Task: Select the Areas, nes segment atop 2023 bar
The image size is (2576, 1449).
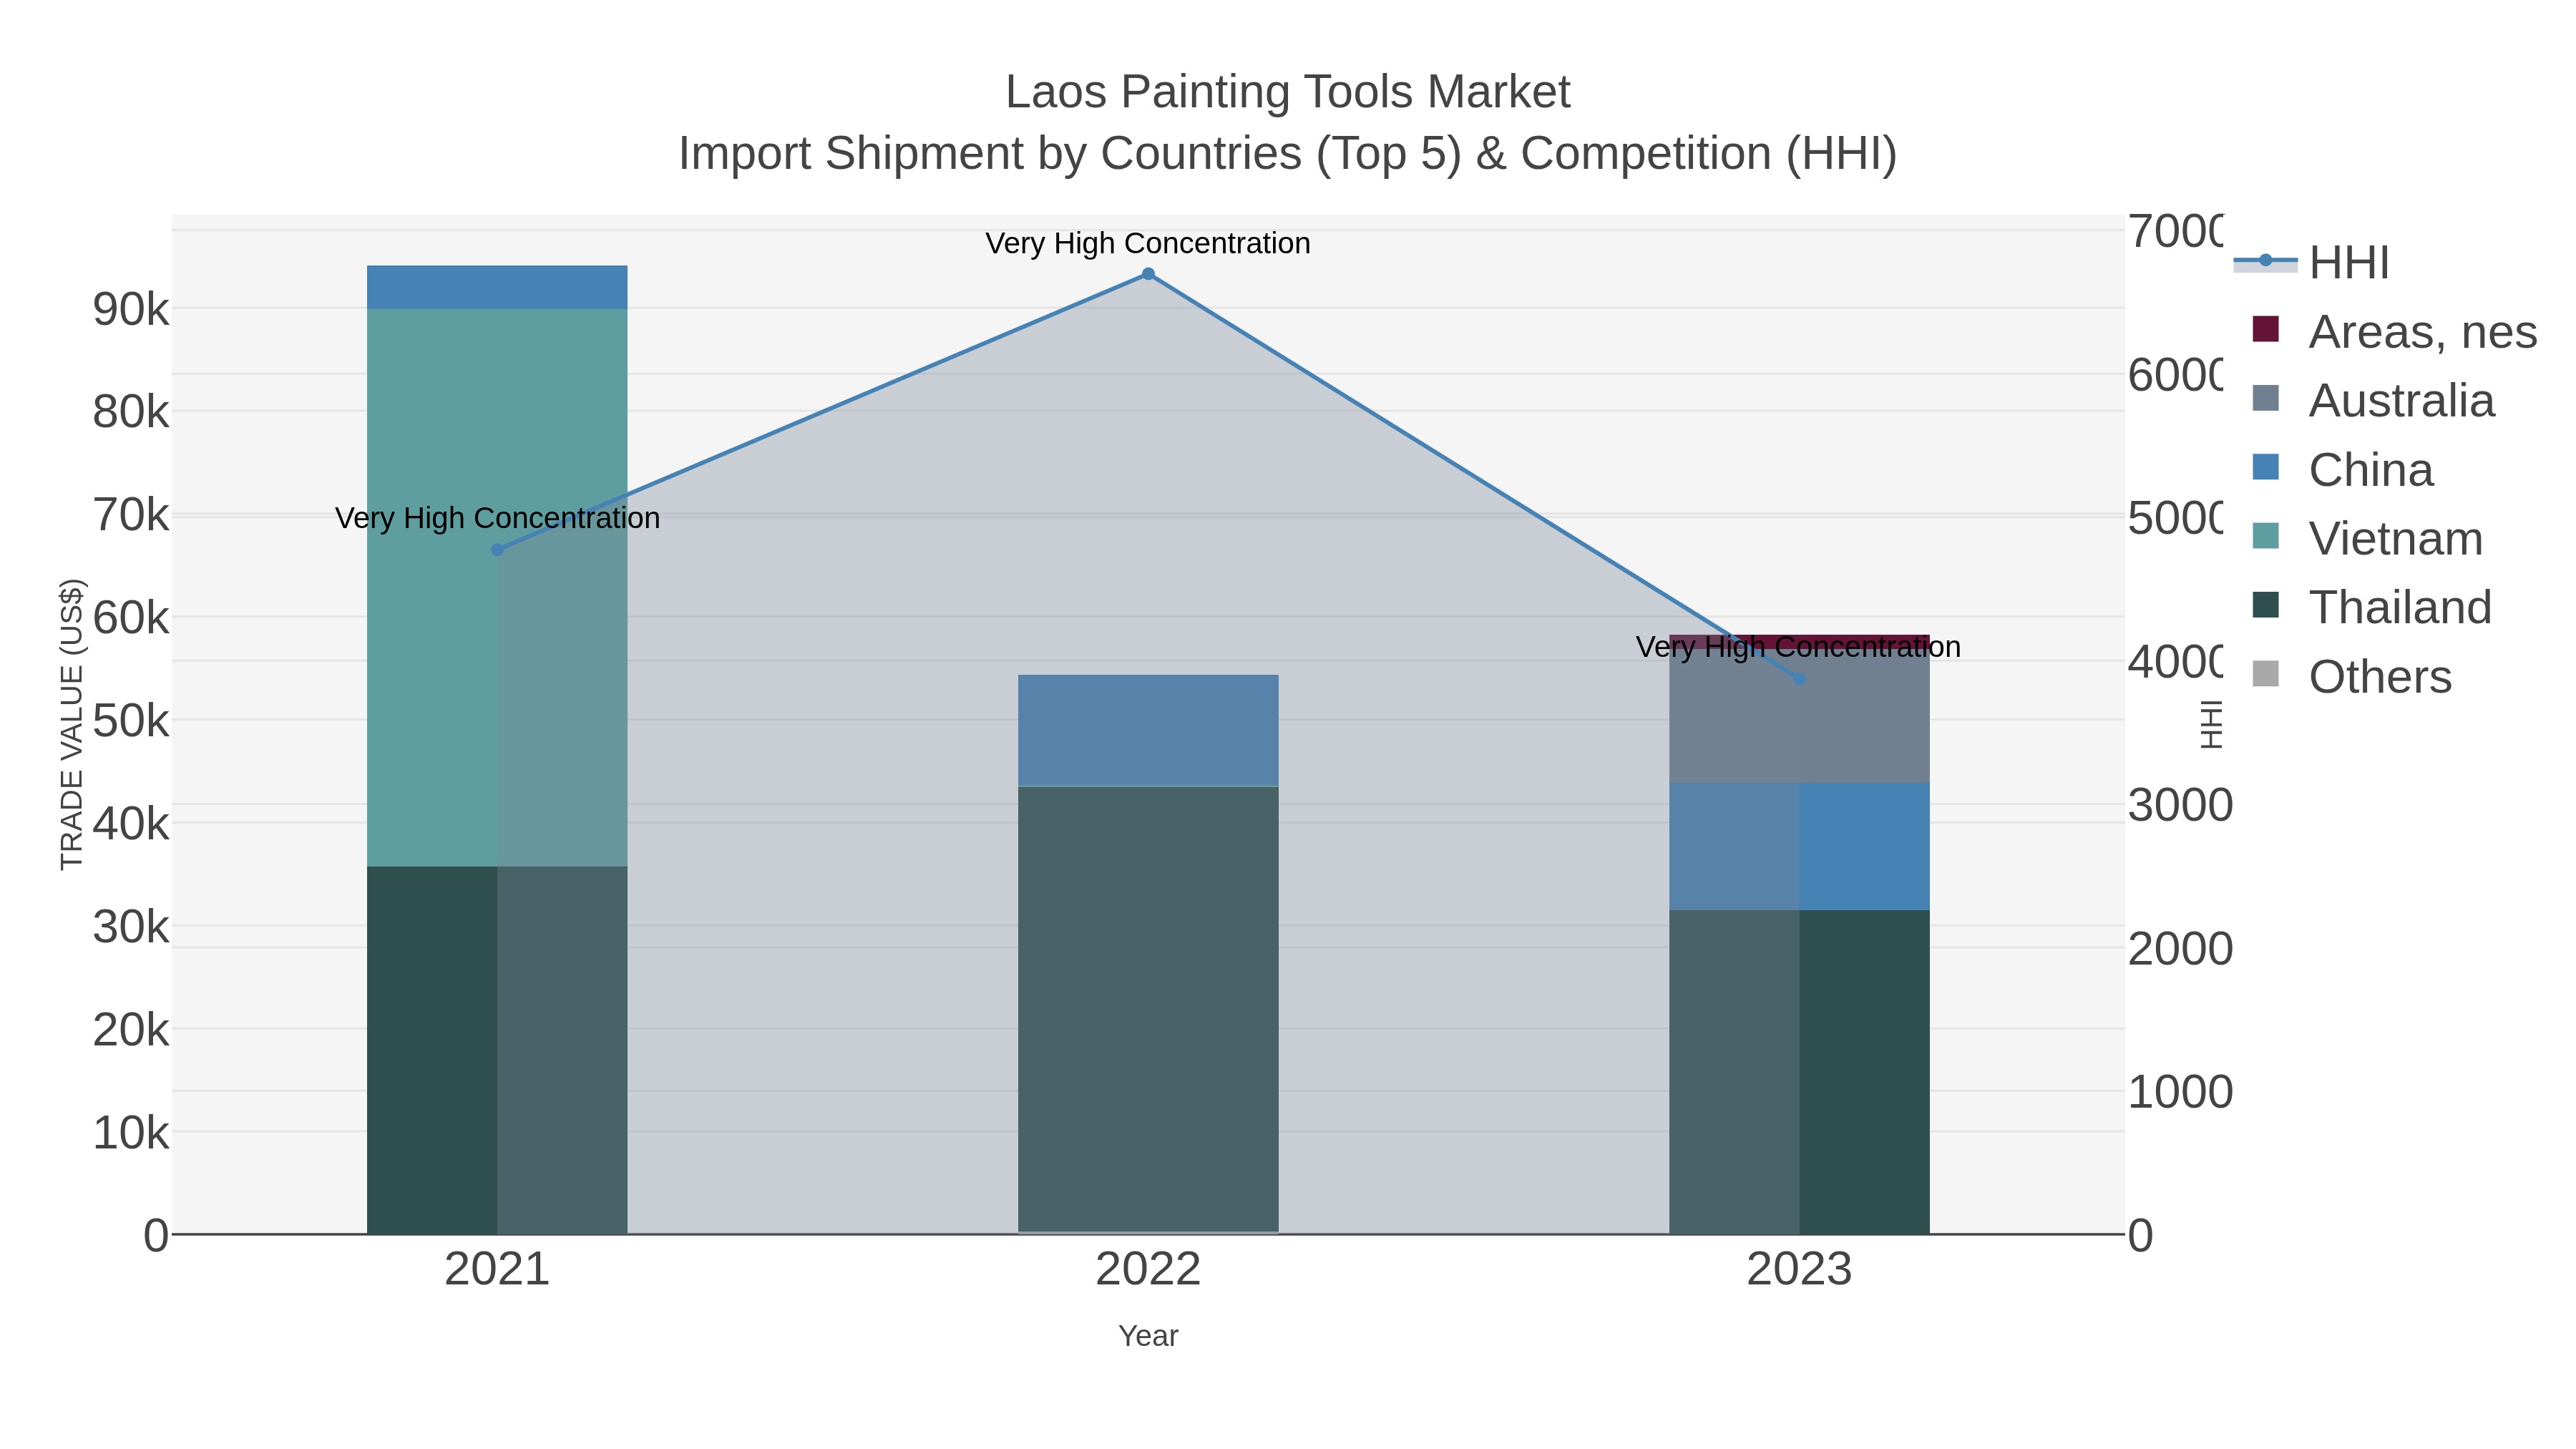Action: [x=1800, y=642]
